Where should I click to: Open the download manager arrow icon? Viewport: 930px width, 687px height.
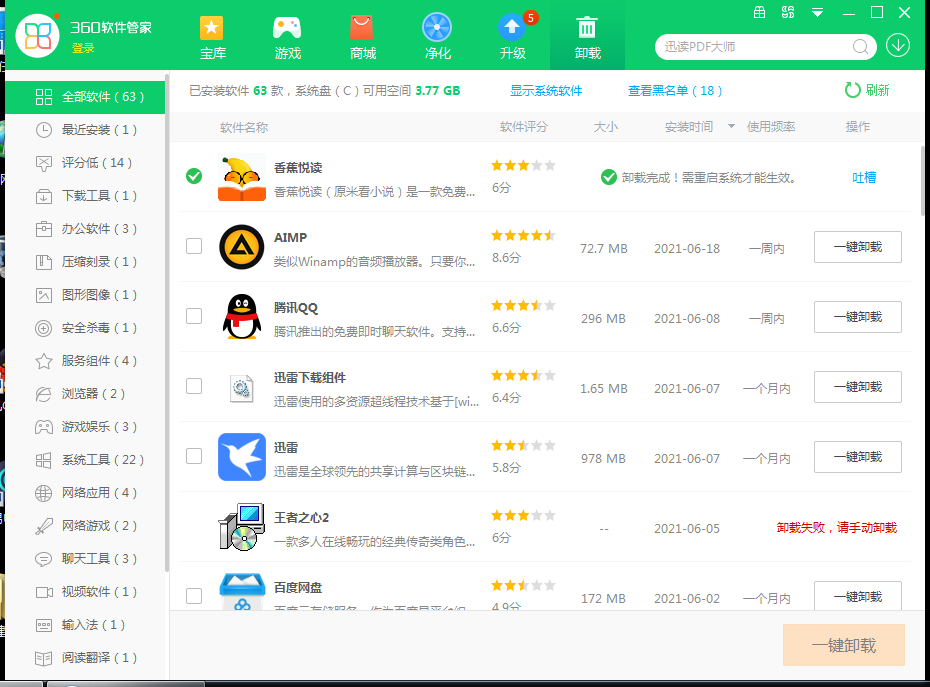tap(898, 46)
